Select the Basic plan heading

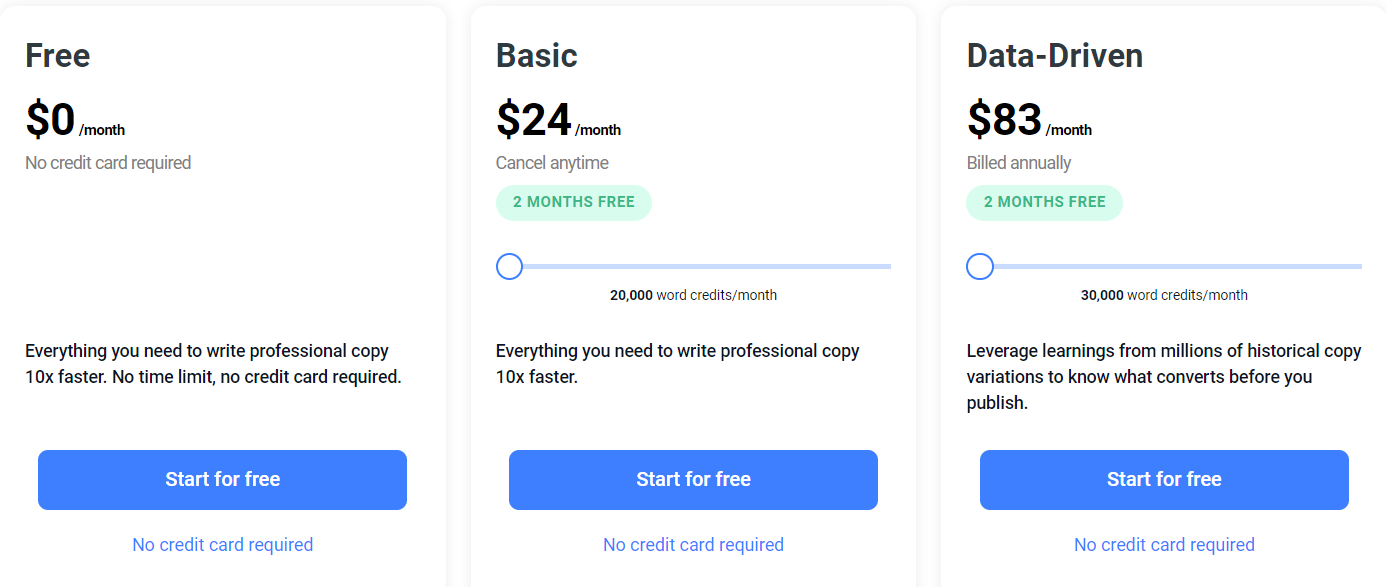click(537, 55)
